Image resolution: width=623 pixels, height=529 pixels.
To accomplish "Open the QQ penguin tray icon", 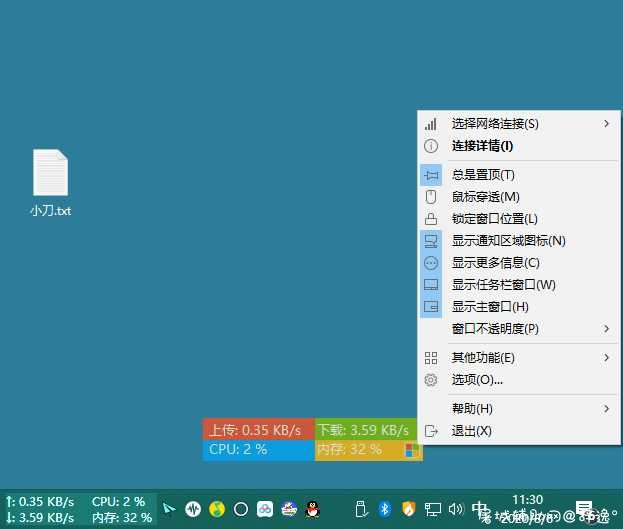I will point(313,509).
